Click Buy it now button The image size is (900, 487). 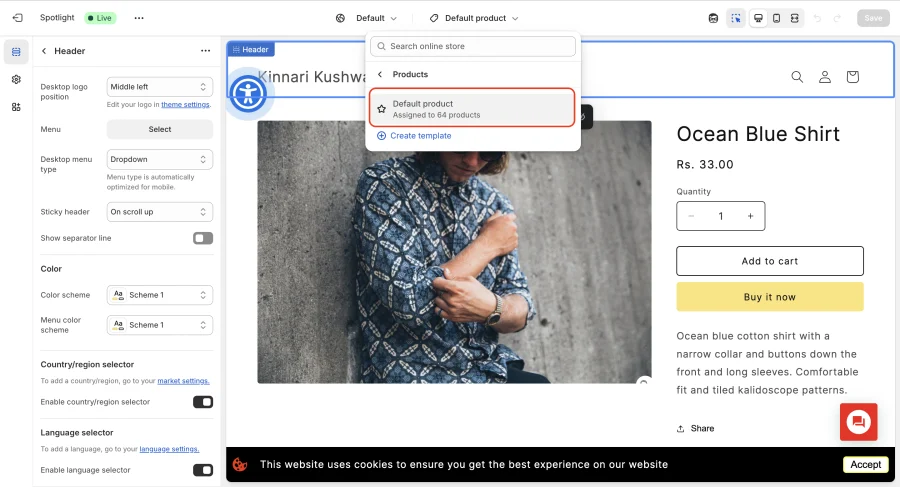(770, 297)
